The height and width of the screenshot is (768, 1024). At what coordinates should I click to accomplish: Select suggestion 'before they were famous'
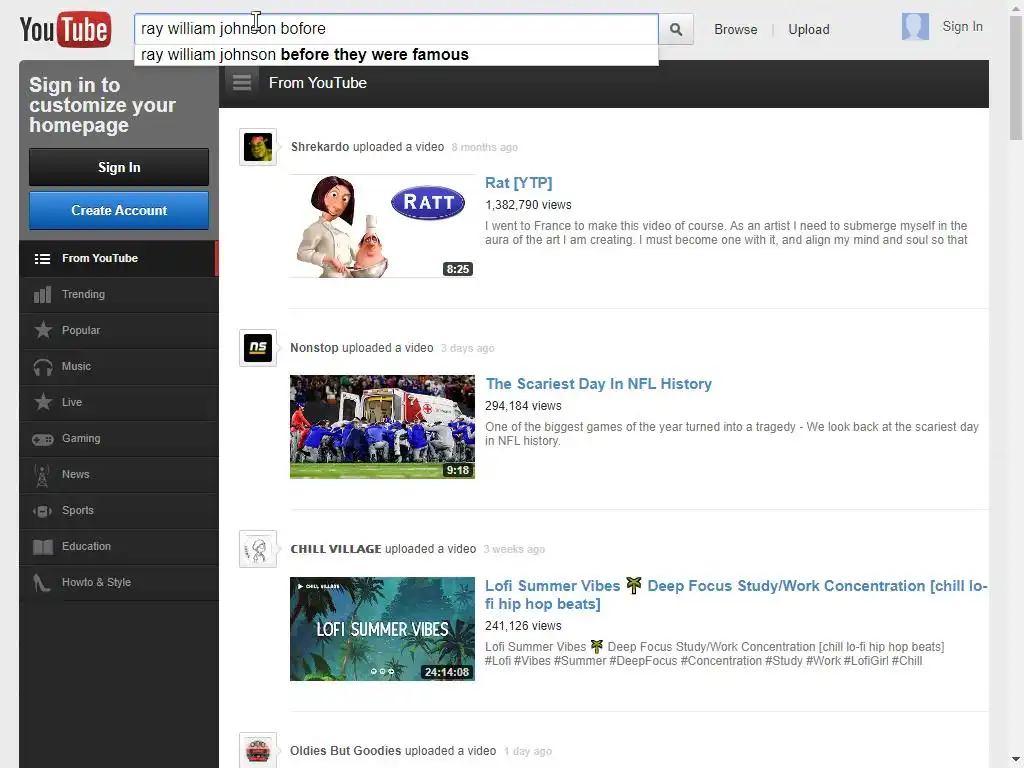396,55
